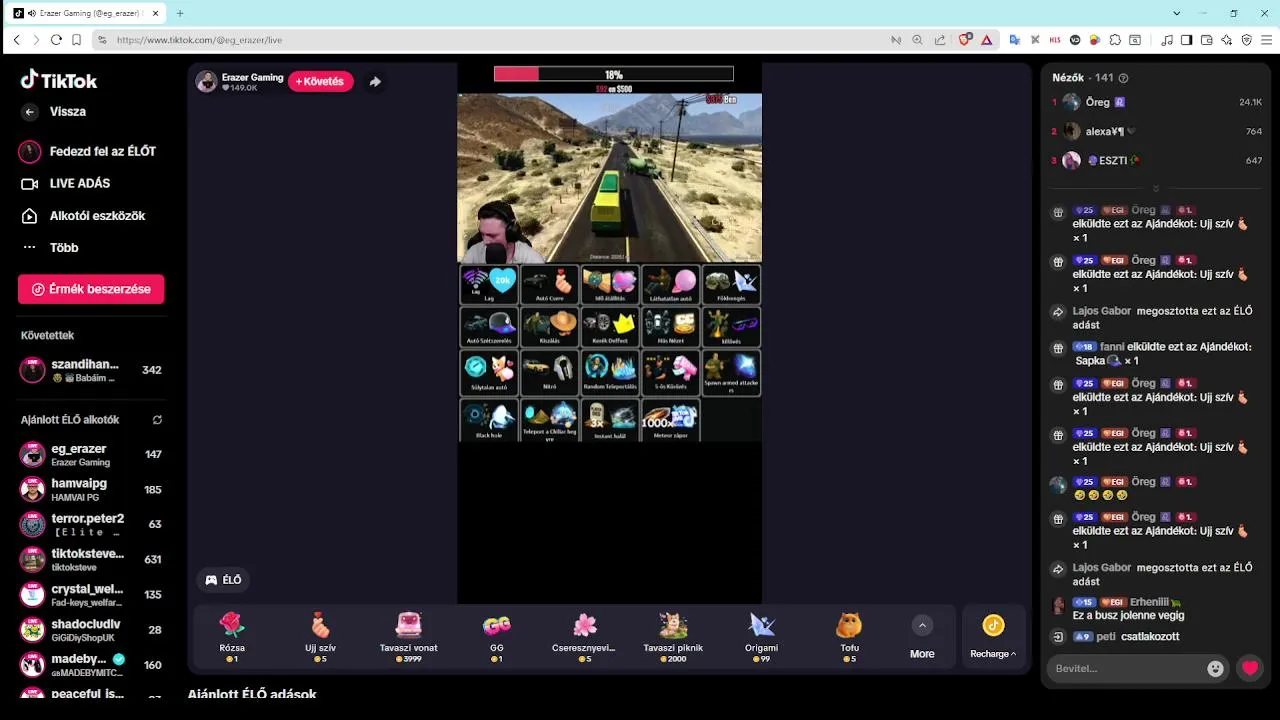Send an Ujj szív gift
Image resolution: width=1280 pixels, height=720 pixels.
(320, 636)
